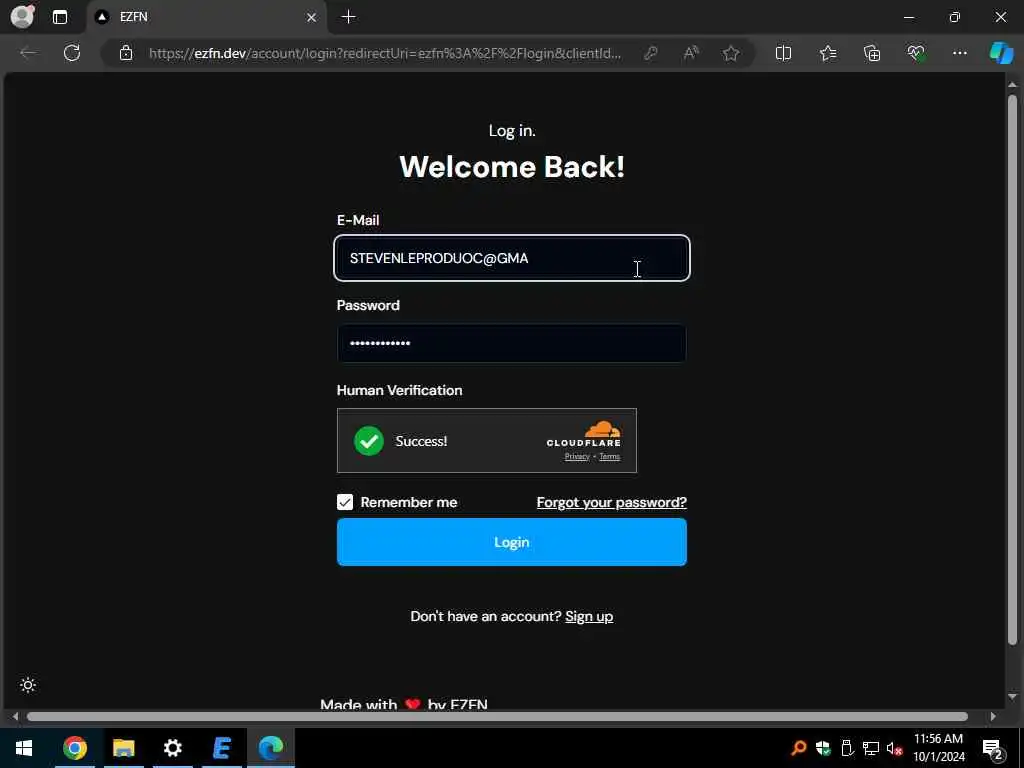Open the Copilot sidebar icon
The image size is (1024, 768).
point(1001,53)
